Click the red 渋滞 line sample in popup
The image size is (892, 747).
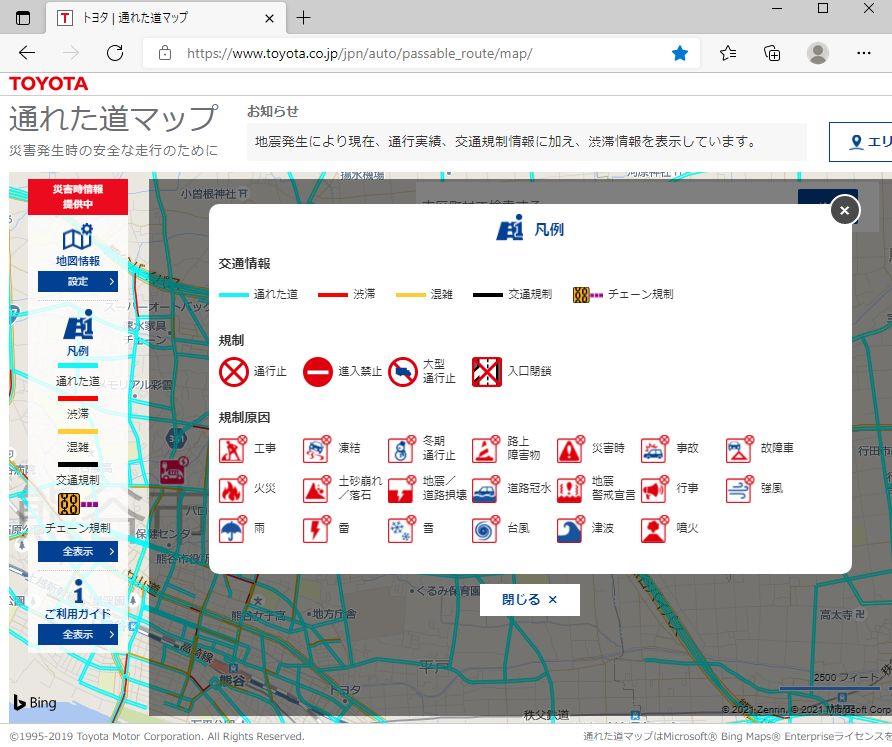pyautogui.click(x=333, y=295)
